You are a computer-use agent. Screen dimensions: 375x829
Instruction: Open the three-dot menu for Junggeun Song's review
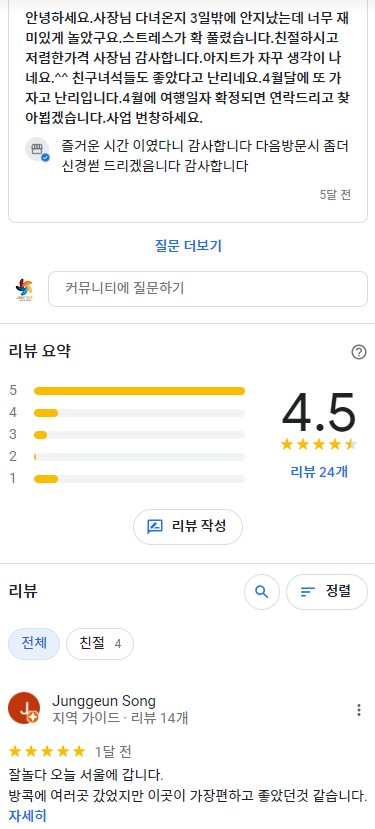(x=359, y=710)
